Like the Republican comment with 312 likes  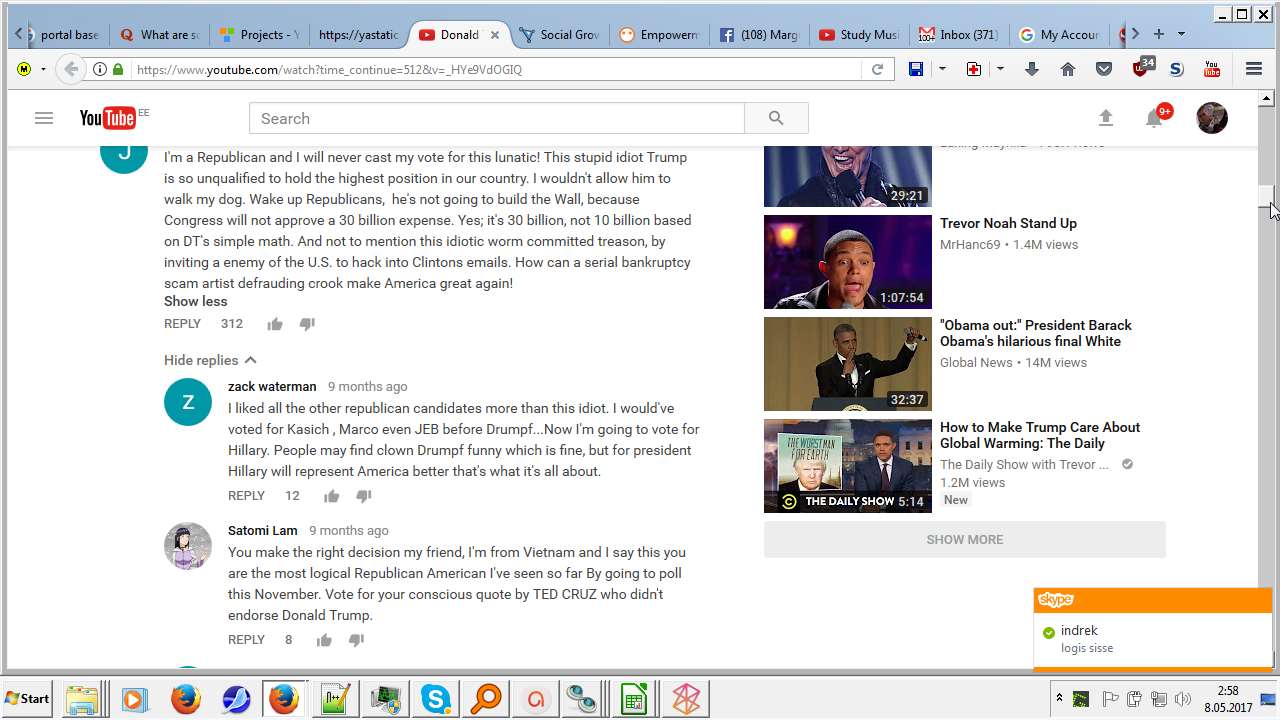tap(275, 324)
